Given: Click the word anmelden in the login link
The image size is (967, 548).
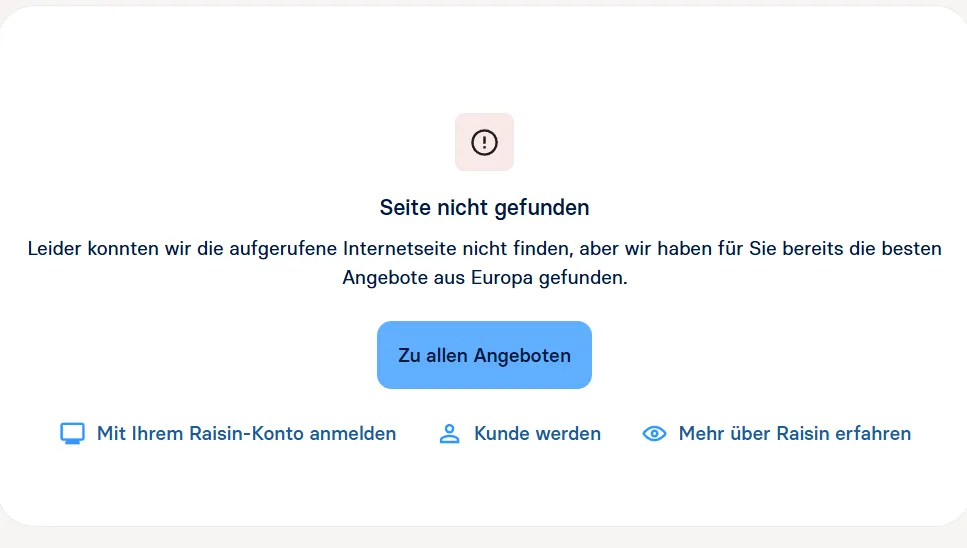Looking at the screenshot, I should [353, 434].
